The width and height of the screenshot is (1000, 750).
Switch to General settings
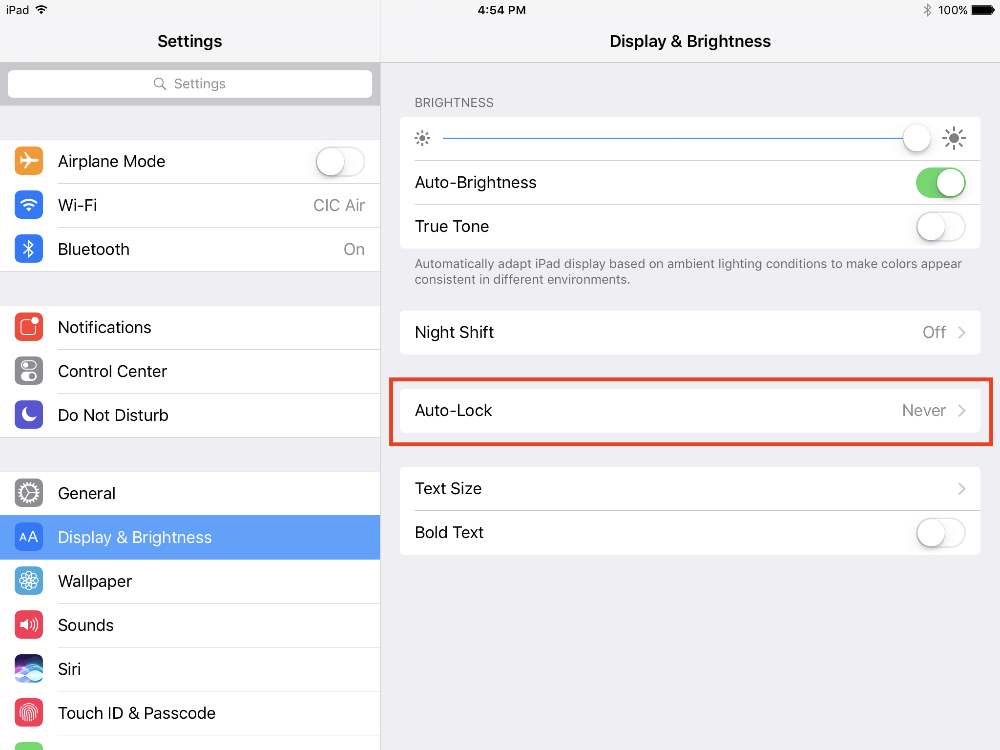tap(190, 493)
